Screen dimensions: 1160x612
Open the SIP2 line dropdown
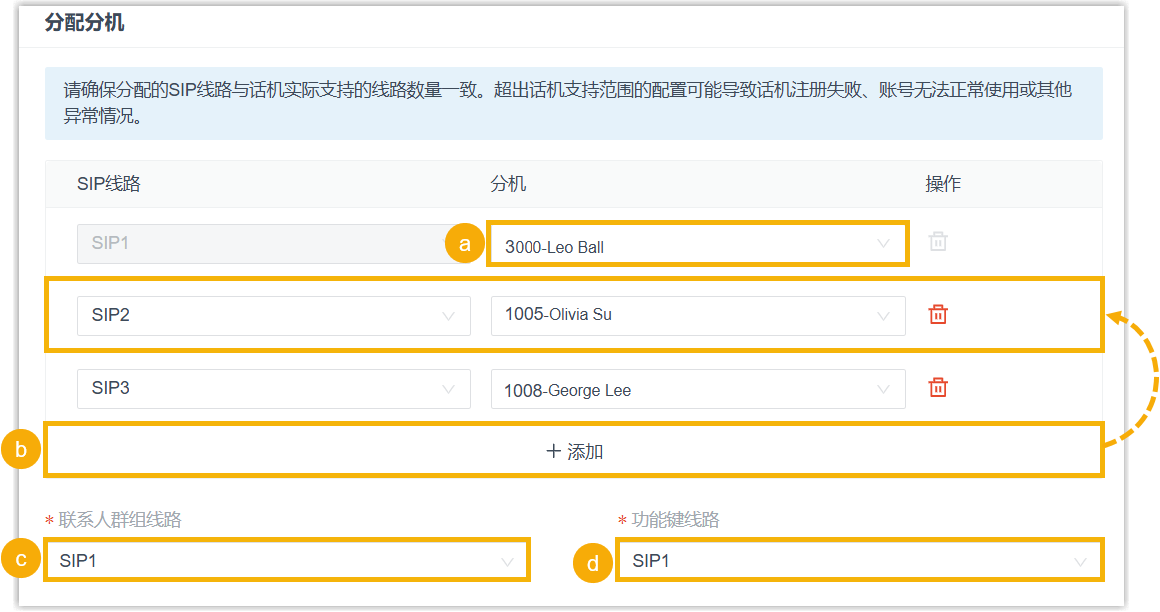(274, 316)
